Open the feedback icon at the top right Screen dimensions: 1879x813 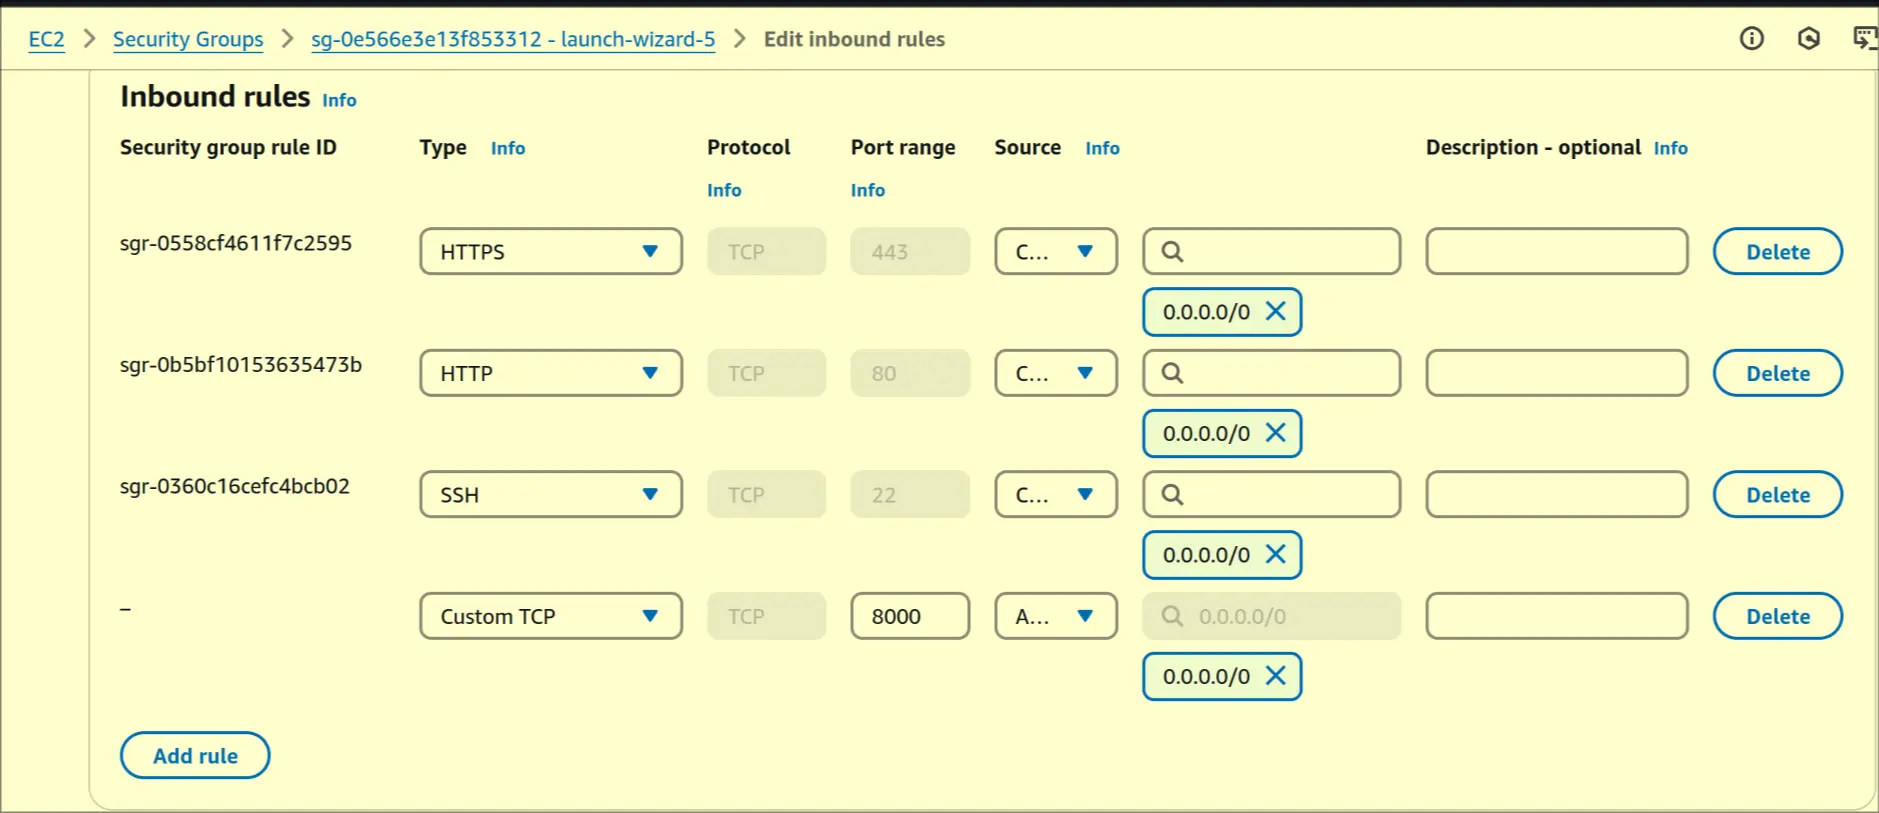(1864, 39)
